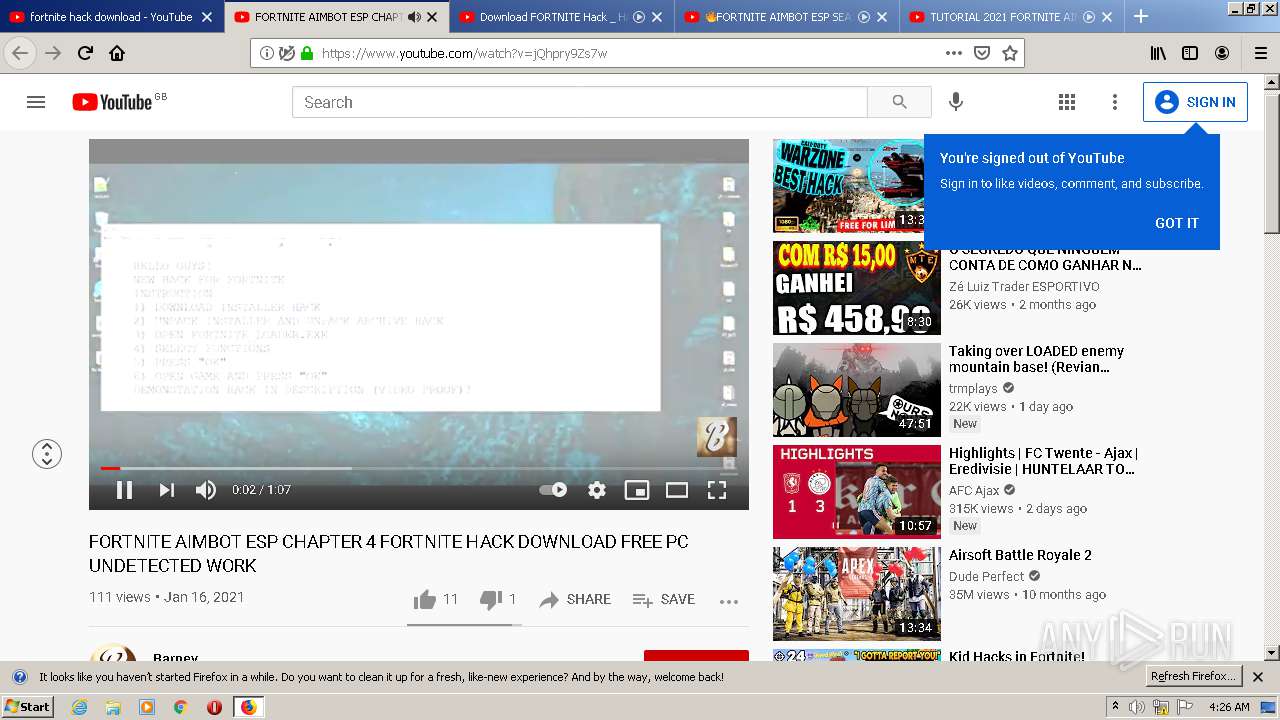Reload the page with the refresh icon
This screenshot has width=1280, height=720.
point(85,53)
